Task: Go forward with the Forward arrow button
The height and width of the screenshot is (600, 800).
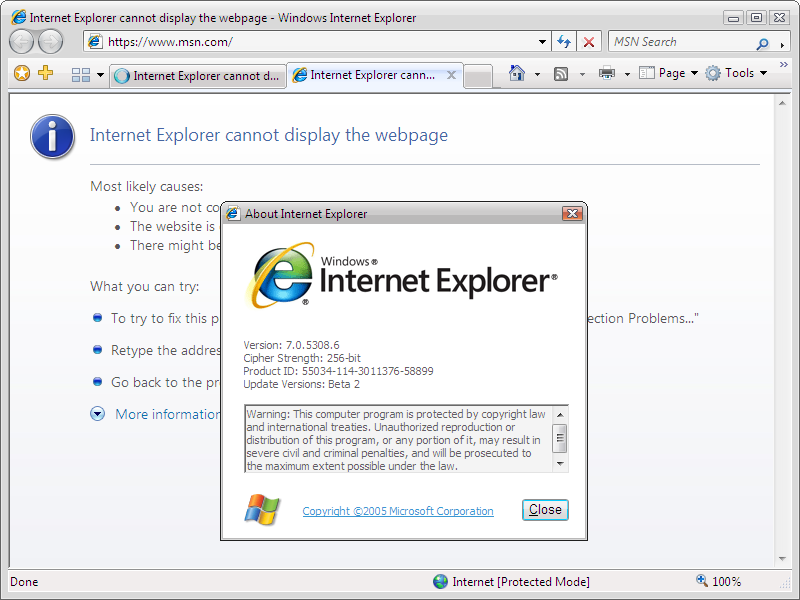Action: point(51,41)
